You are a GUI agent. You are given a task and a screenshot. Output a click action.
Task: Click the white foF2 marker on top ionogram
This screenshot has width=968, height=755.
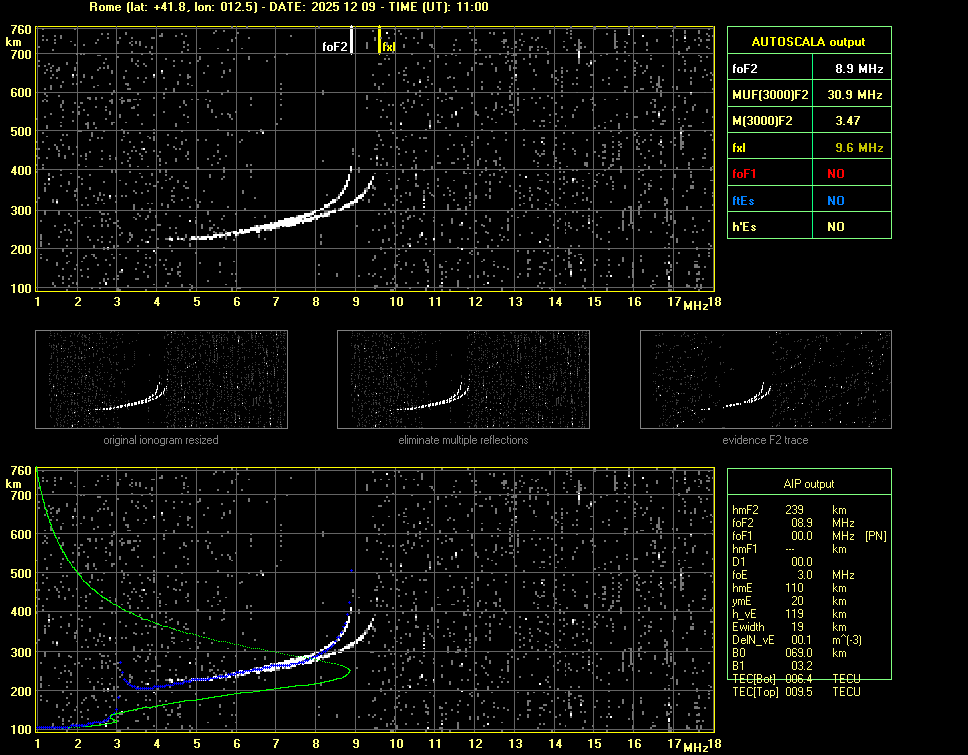pyautogui.click(x=351, y=40)
